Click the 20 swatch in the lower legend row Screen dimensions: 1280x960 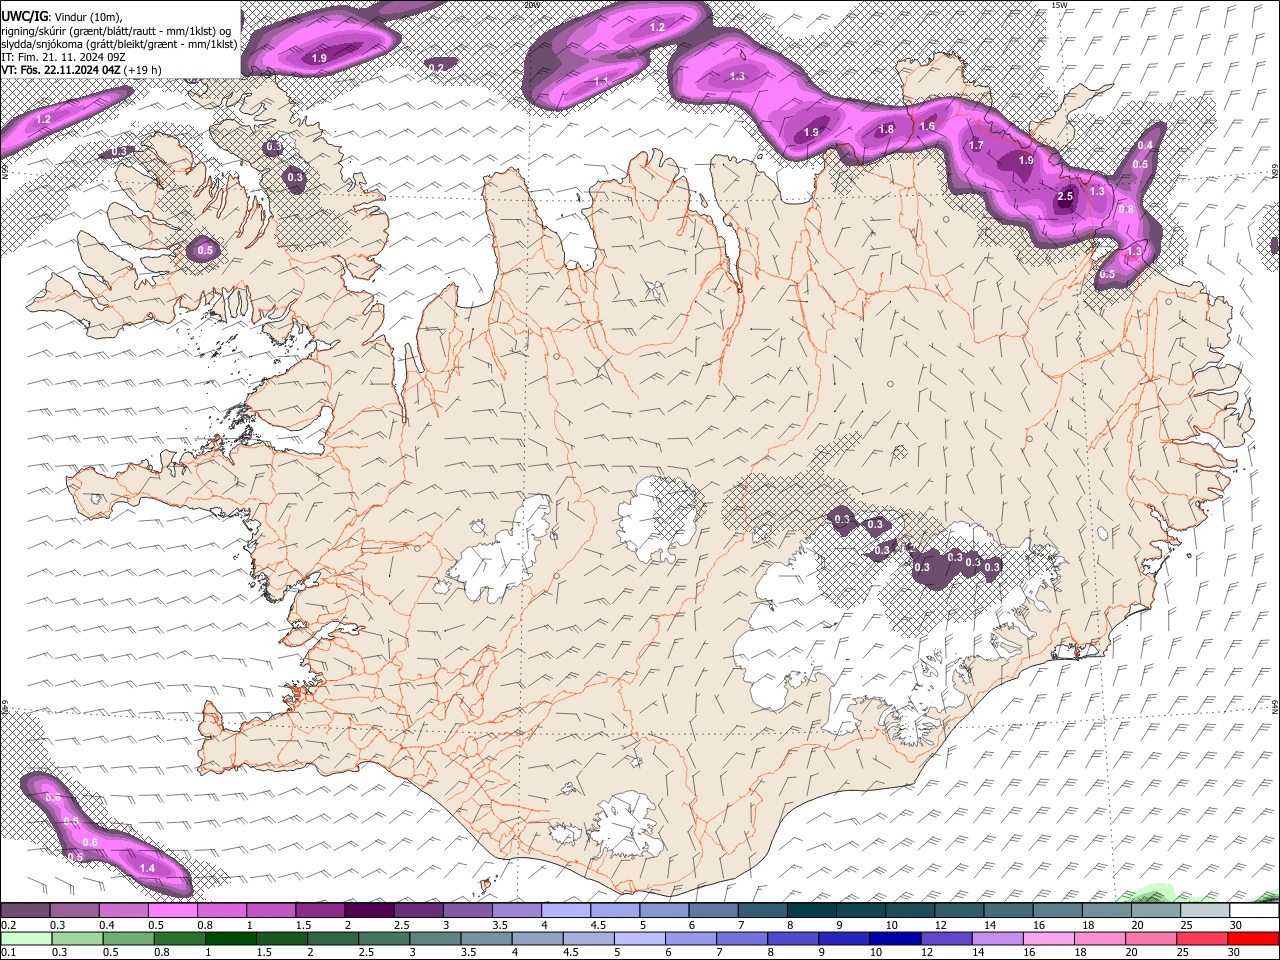(x=1153, y=938)
